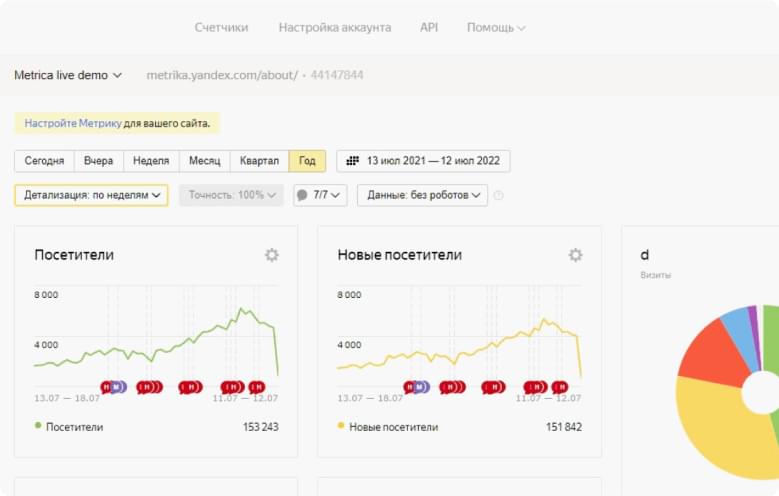Open settings gear of Новые посетители widget
The width and height of the screenshot is (779, 496).
click(x=575, y=255)
